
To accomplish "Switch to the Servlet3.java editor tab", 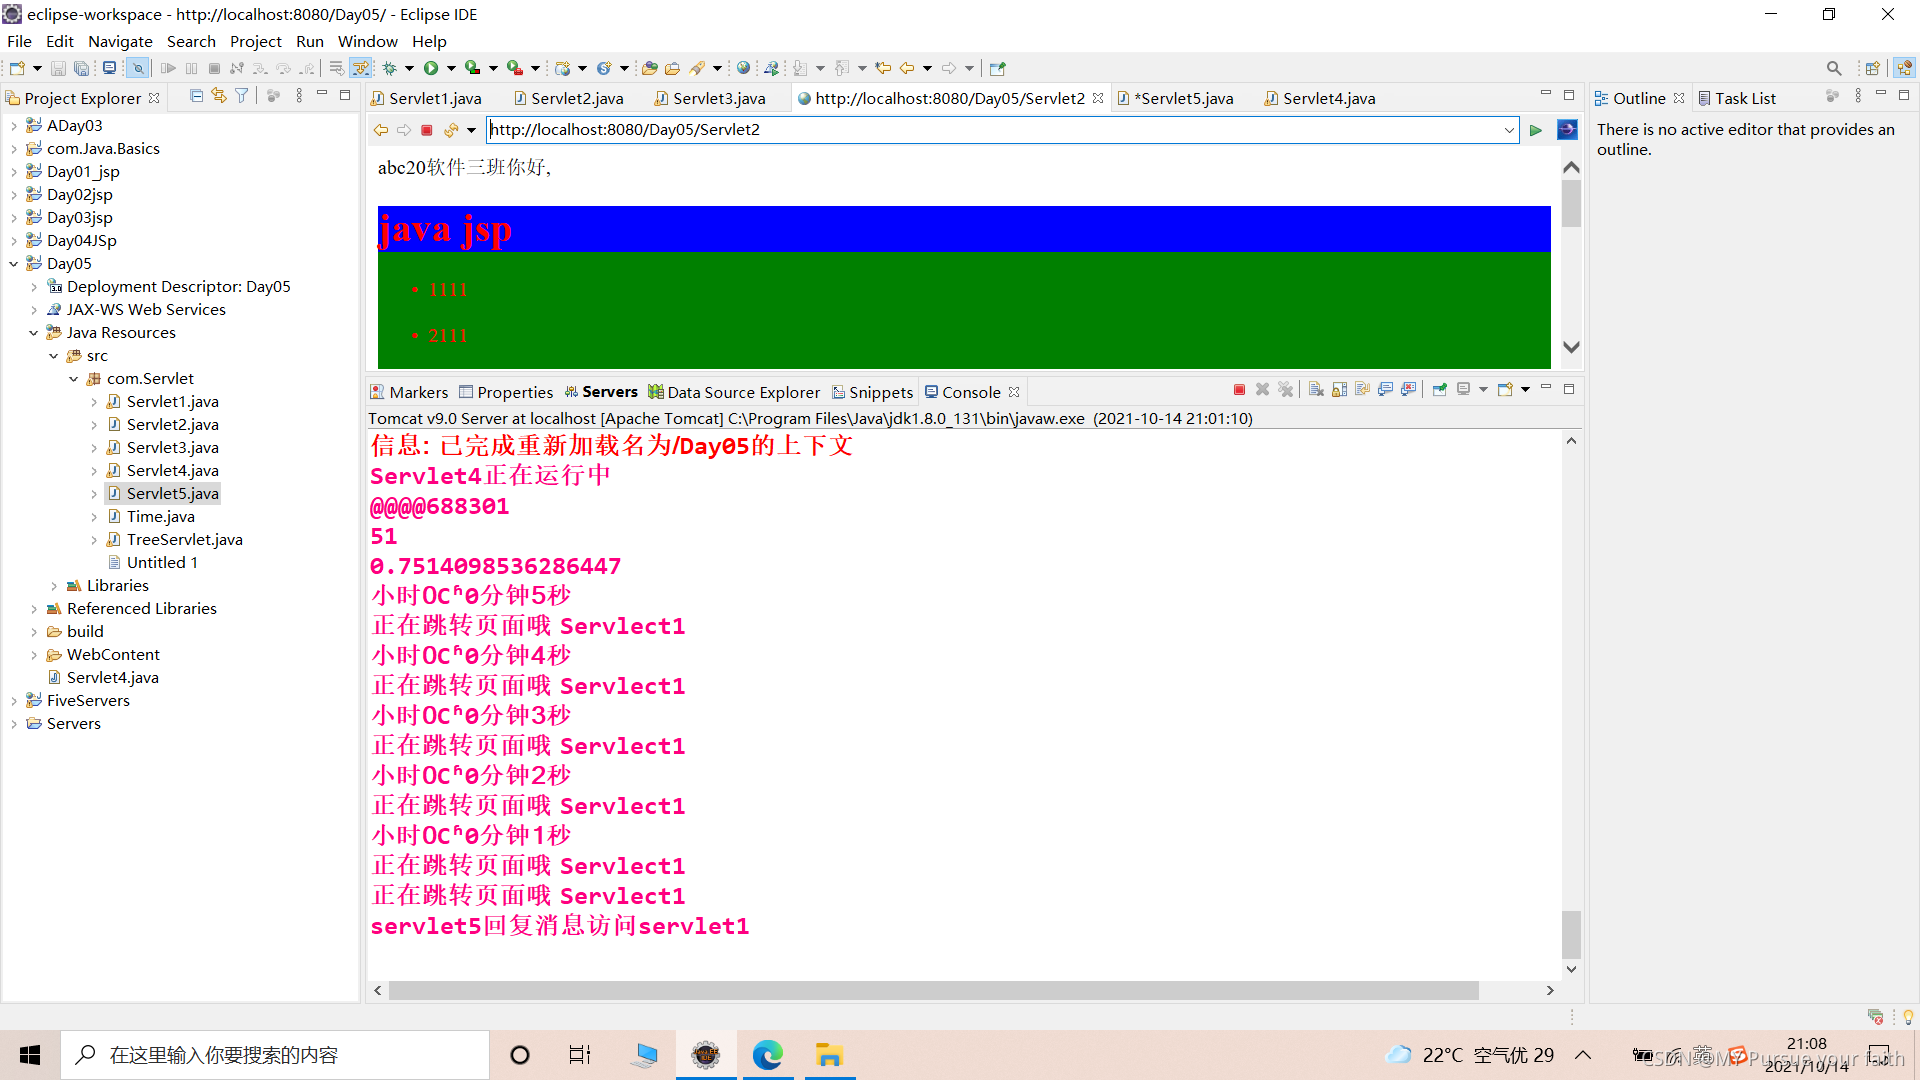I will 718,98.
